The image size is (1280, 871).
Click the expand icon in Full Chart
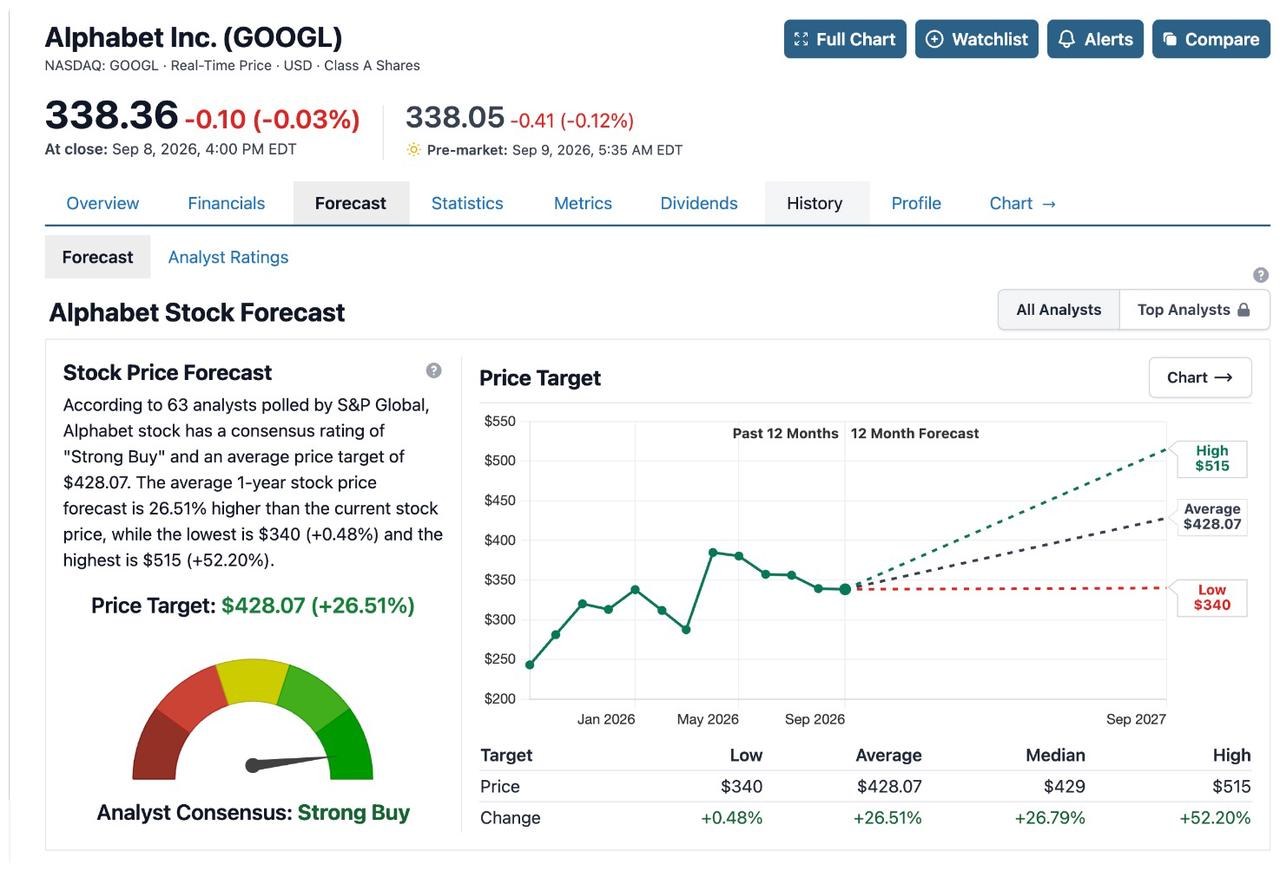[x=800, y=39]
